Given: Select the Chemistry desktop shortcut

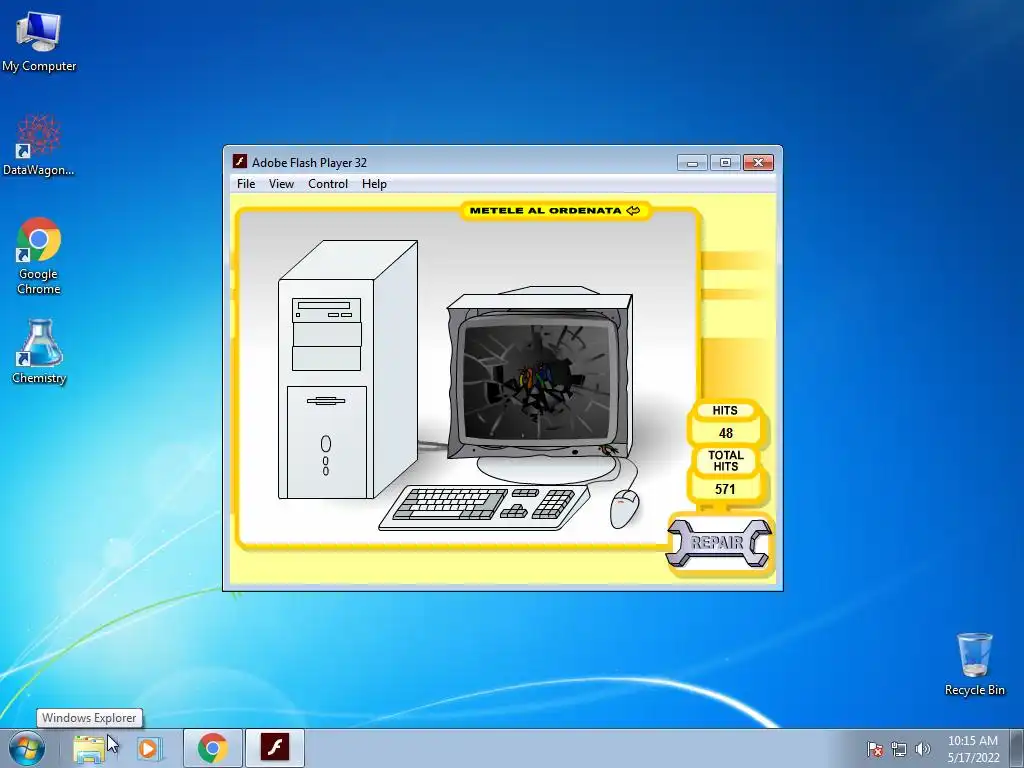Looking at the screenshot, I should click(x=39, y=351).
